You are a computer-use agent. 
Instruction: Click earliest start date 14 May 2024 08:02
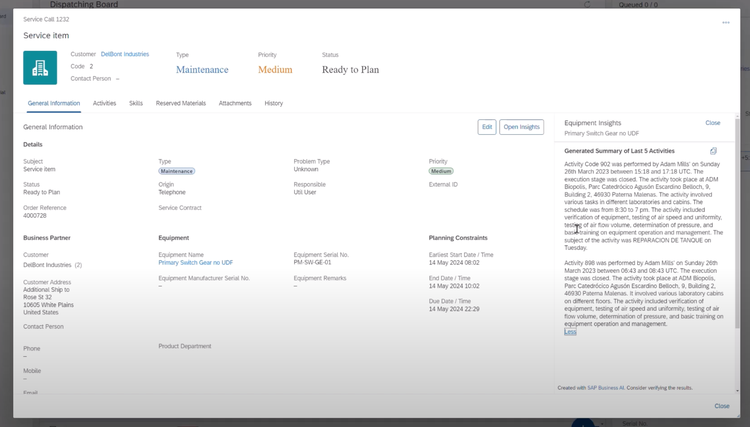(454, 263)
